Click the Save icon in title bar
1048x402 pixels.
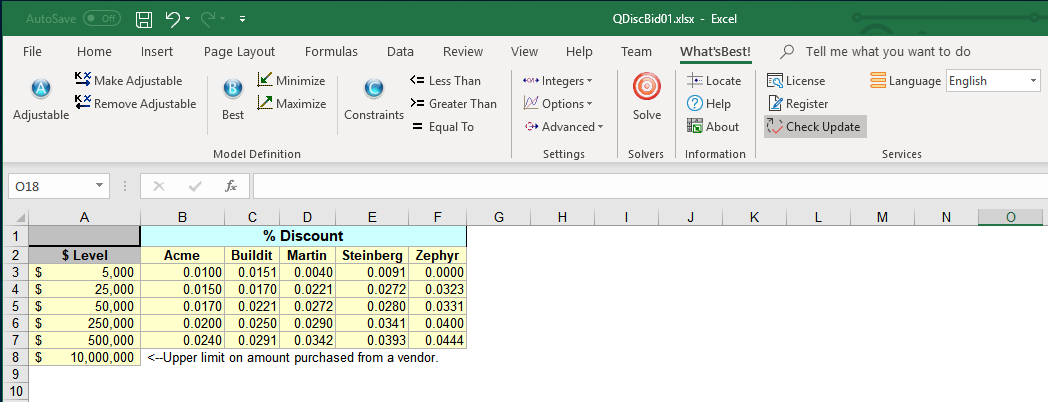(x=144, y=19)
